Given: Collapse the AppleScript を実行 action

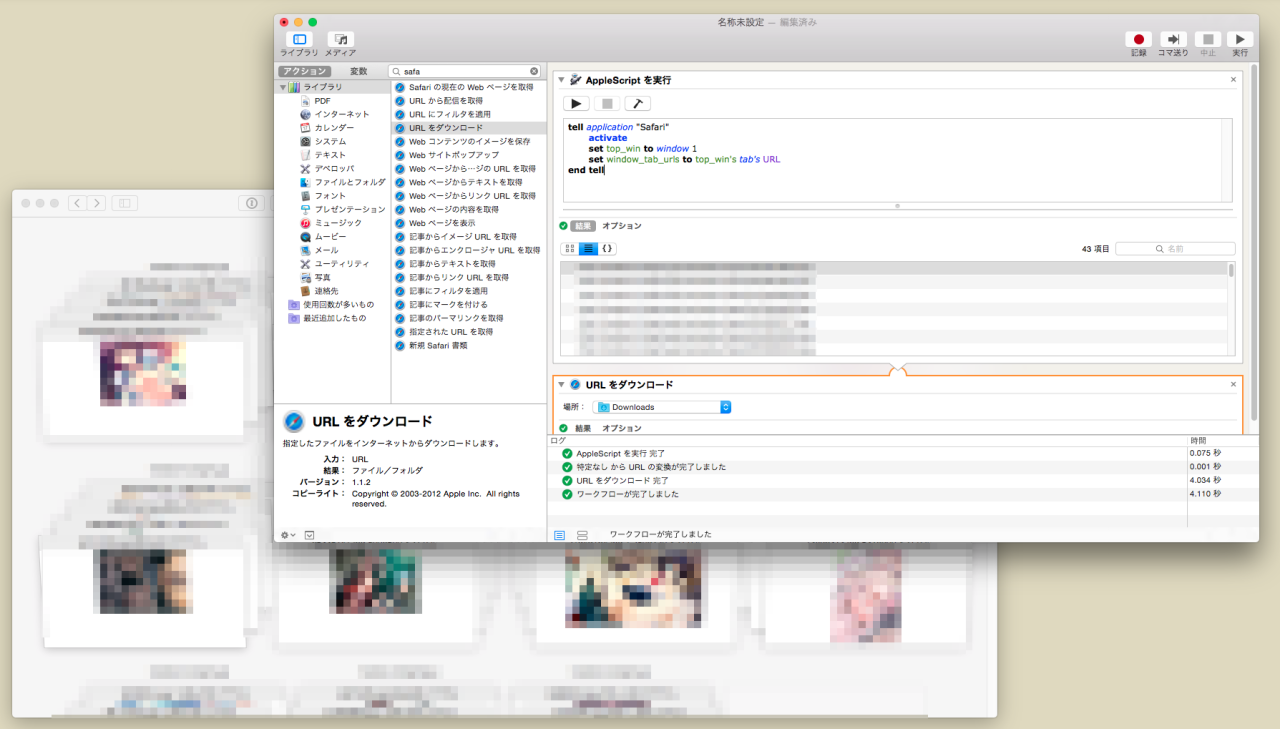Looking at the screenshot, I should [562, 79].
